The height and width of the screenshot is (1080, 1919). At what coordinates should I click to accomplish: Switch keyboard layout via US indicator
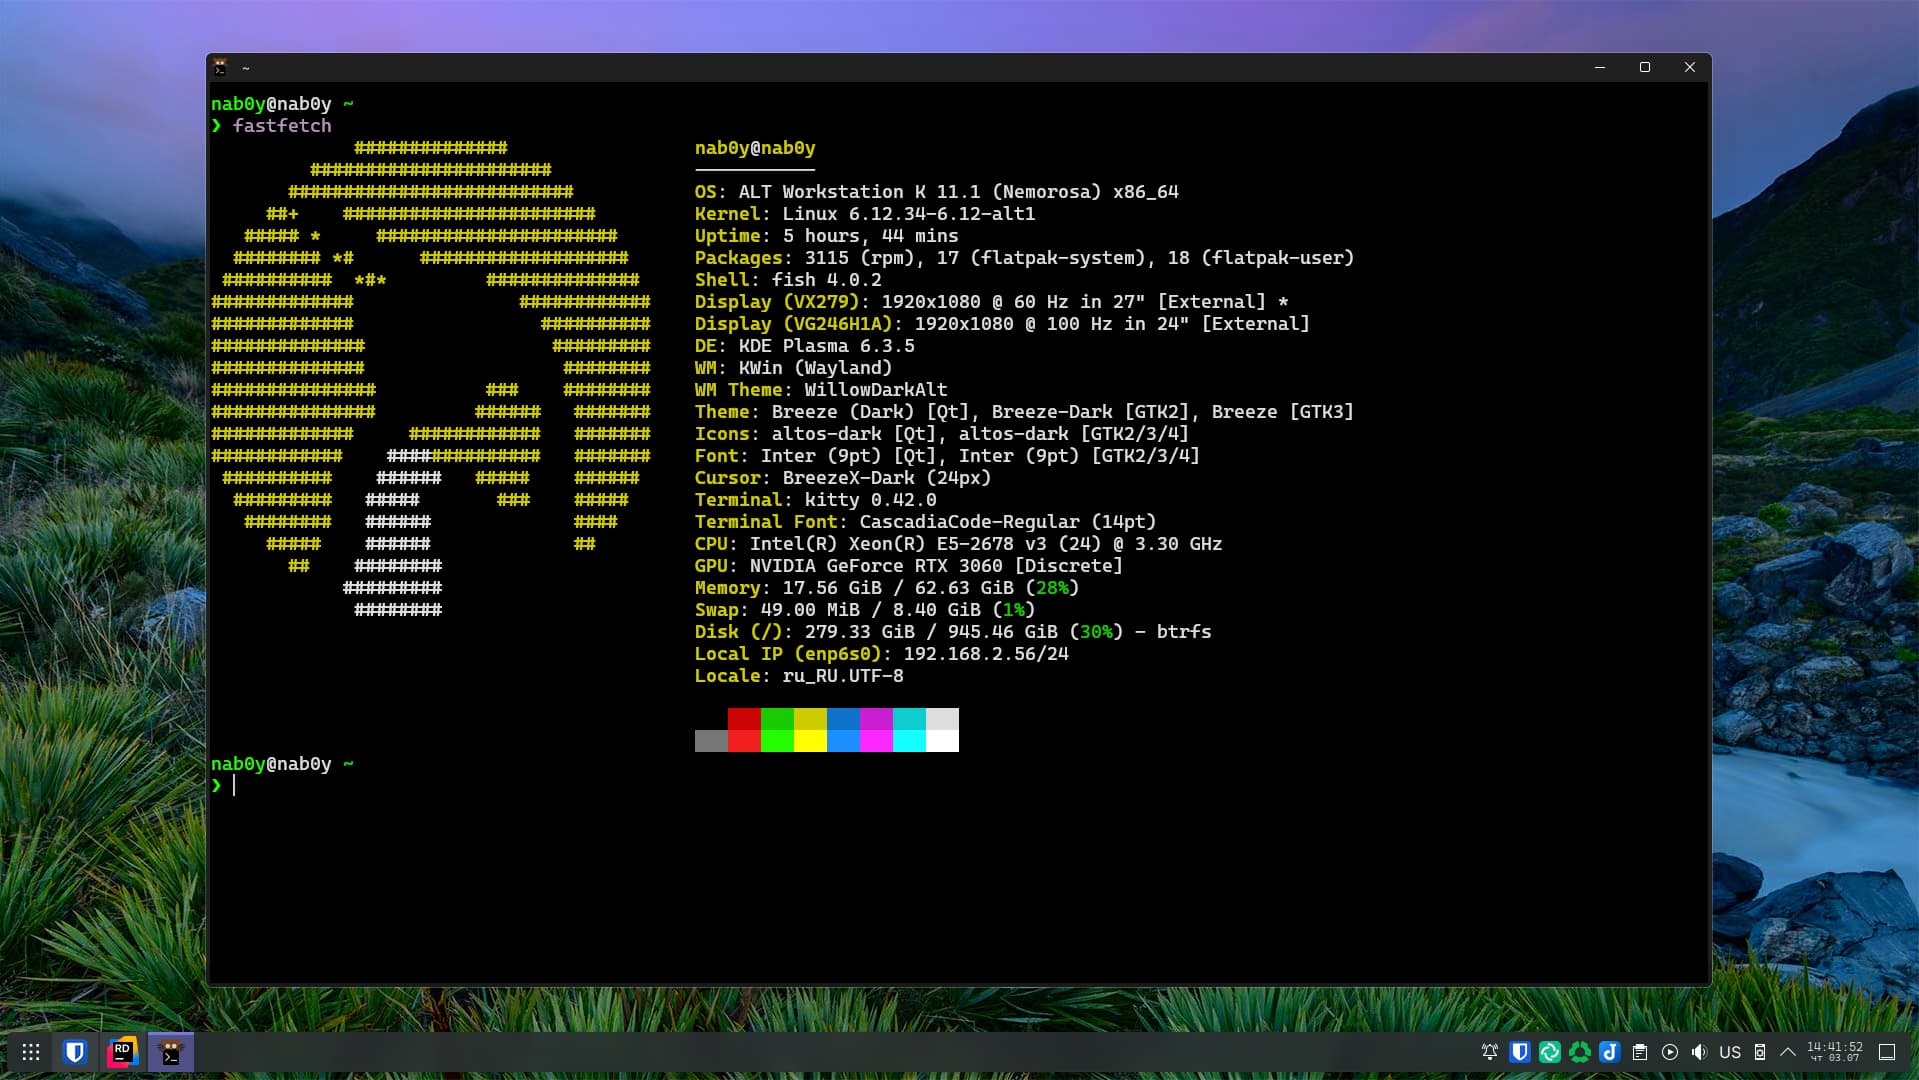point(1730,1052)
